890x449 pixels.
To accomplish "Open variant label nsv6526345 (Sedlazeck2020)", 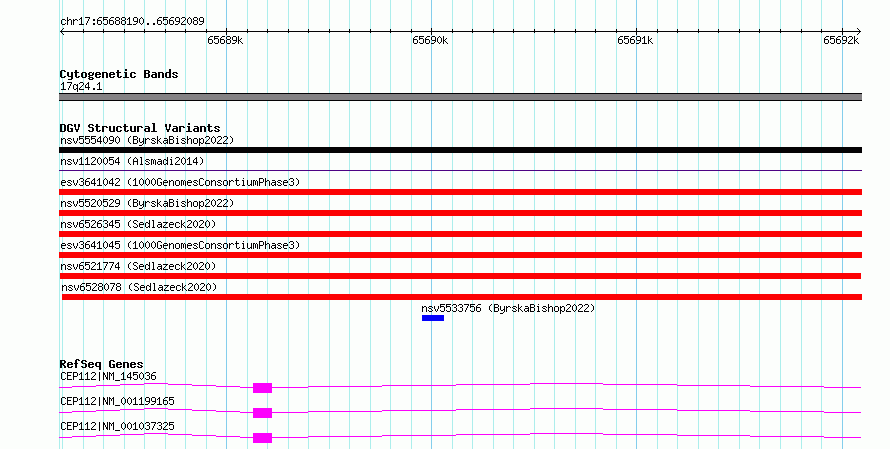I will pyautogui.click(x=138, y=224).
